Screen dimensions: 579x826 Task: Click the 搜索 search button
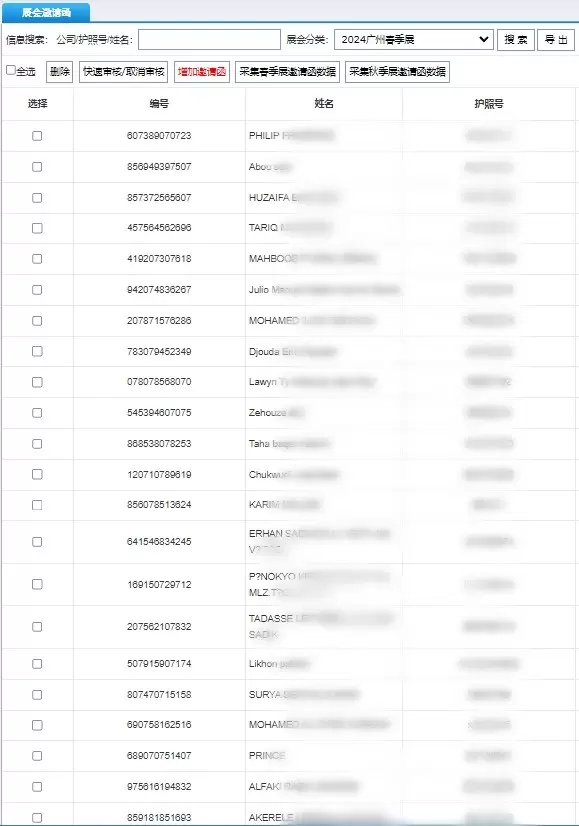point(516,40)
